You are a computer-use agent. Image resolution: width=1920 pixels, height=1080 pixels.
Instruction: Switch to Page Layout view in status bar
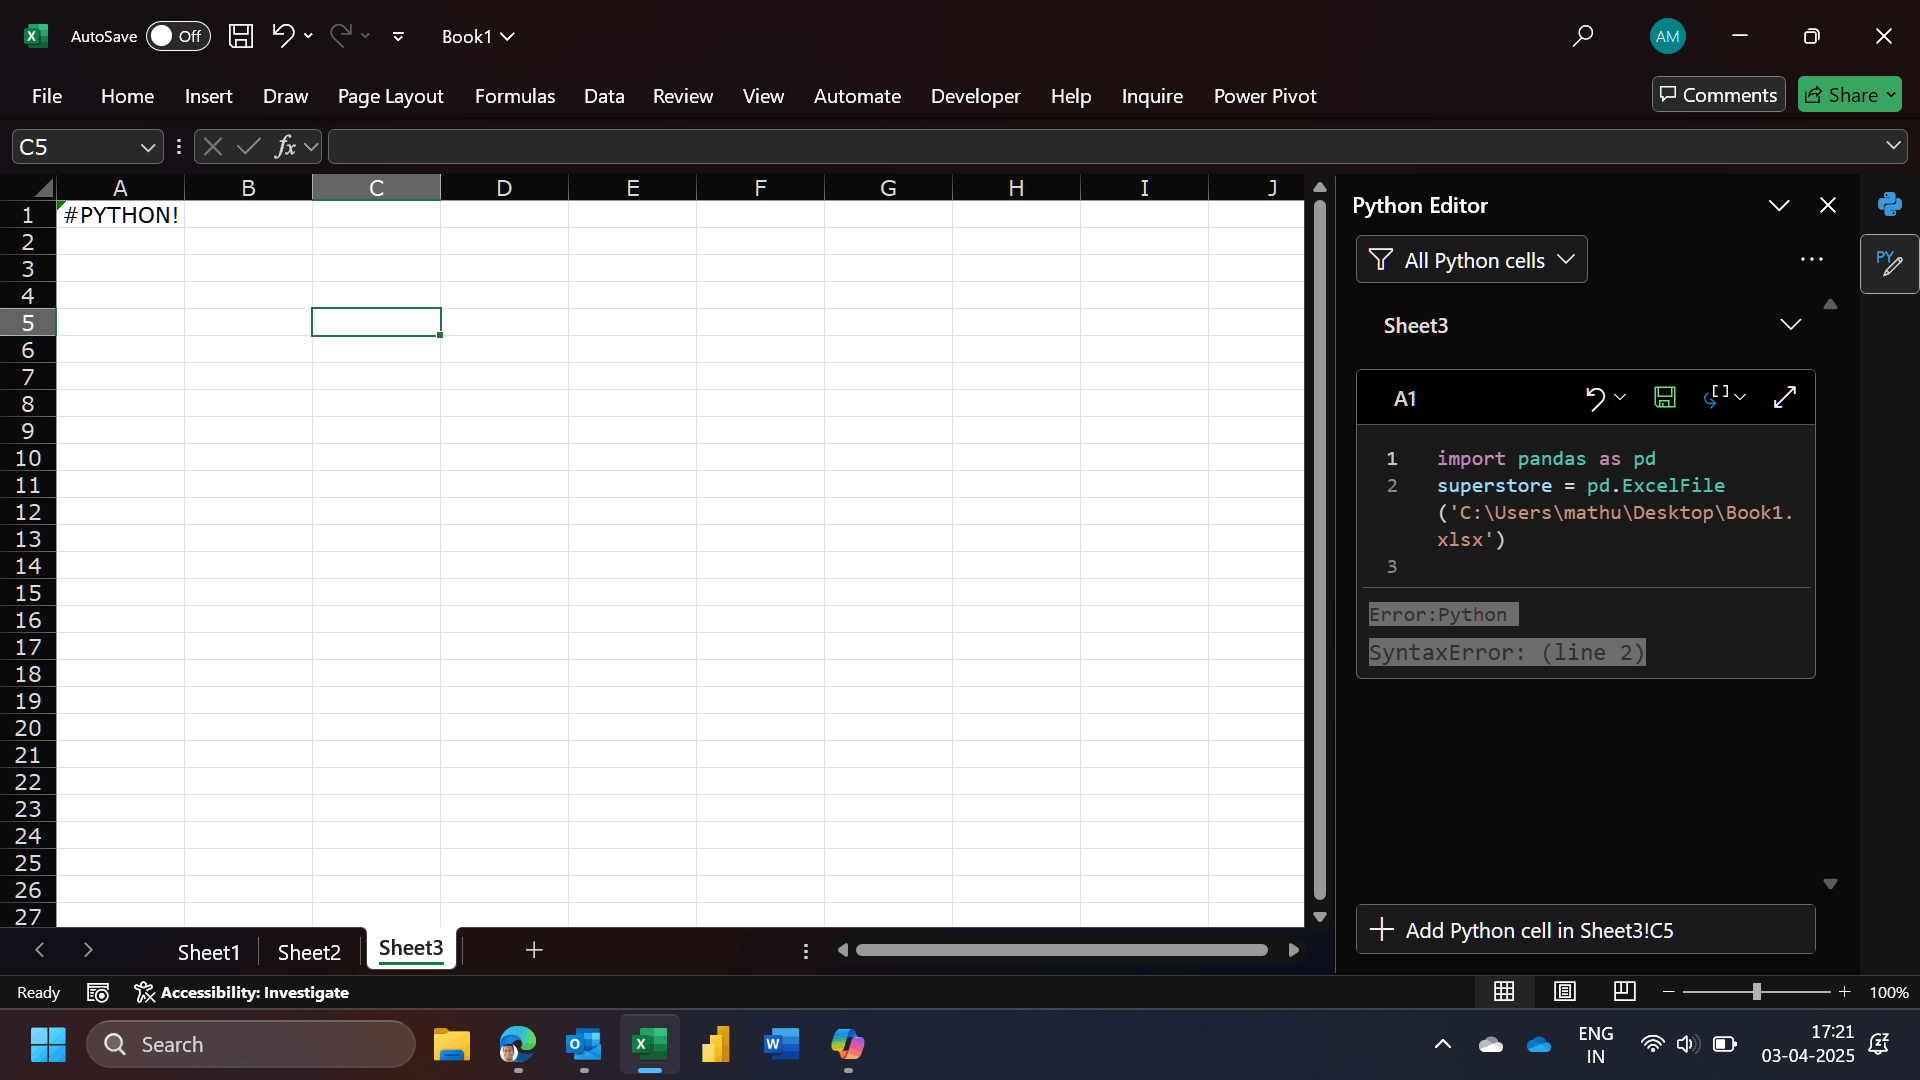(x=1565, y=992)
